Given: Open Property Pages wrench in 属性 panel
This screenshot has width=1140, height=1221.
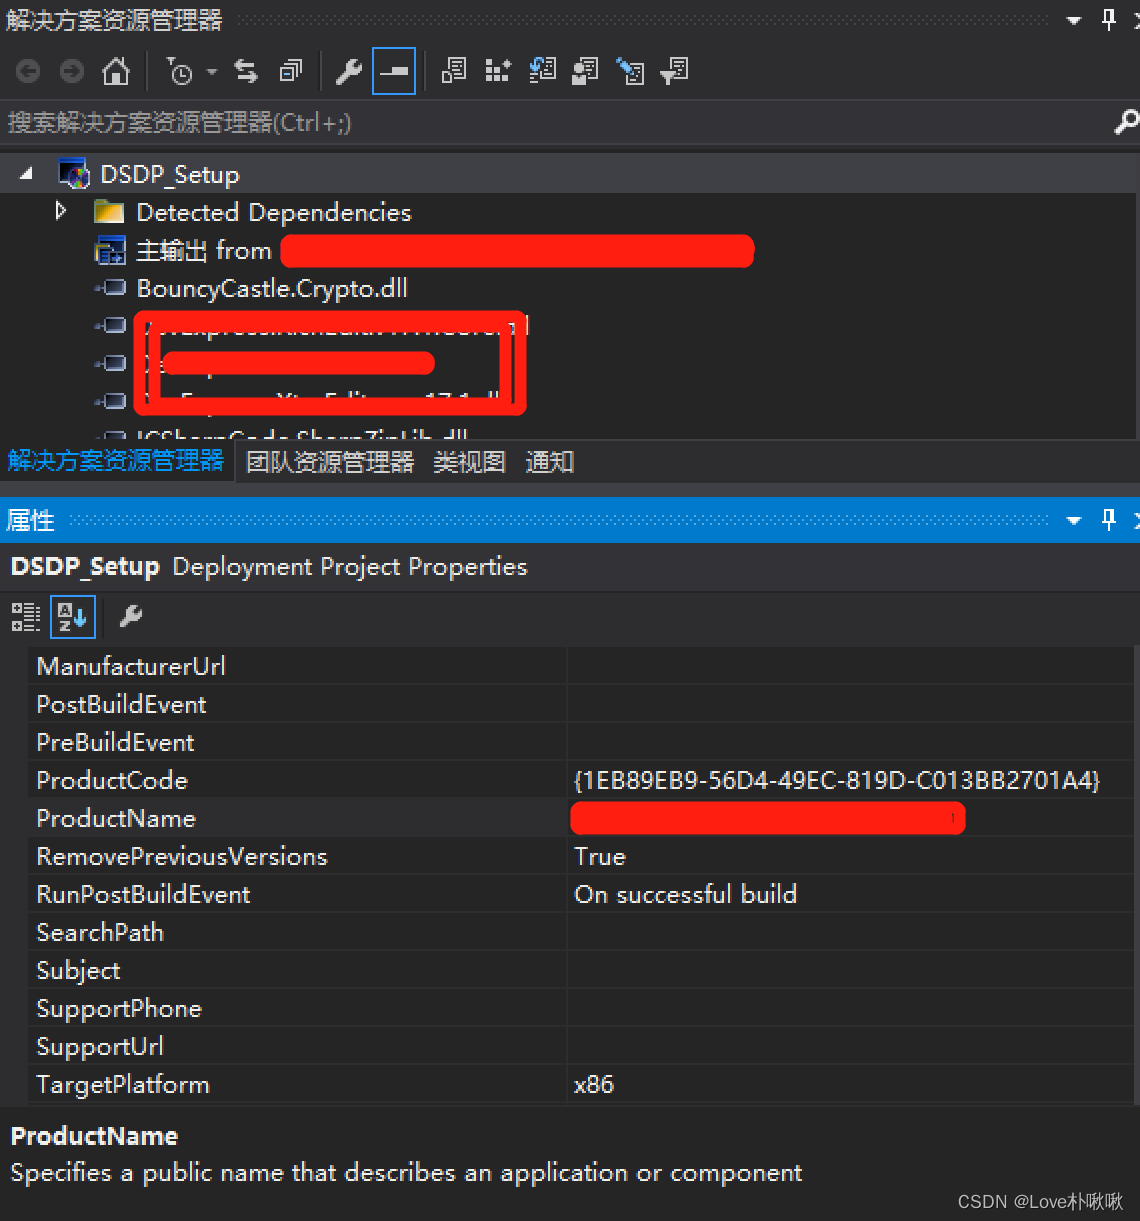Looking at the screenshot, I should (x=131, y=617).
